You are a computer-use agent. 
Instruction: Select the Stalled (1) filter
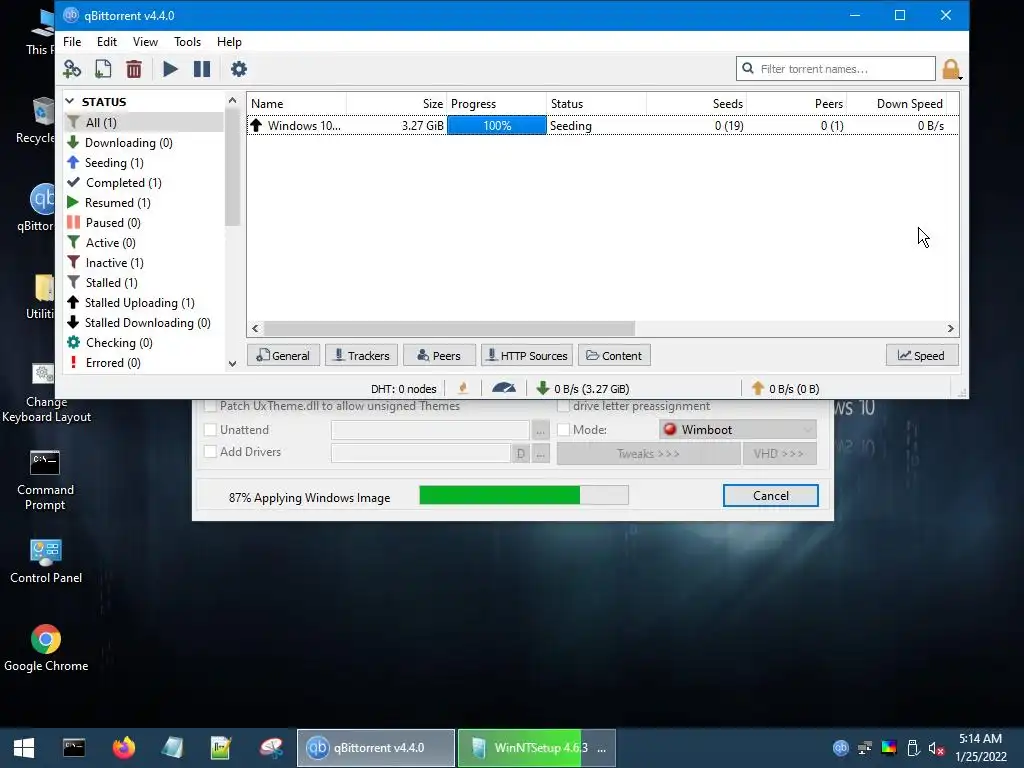(144, 283)
